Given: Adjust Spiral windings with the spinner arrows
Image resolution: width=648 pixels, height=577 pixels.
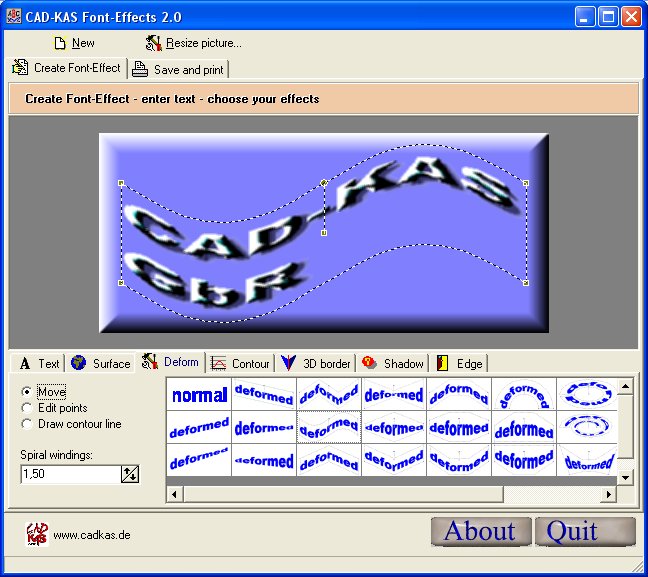Looking at the screenshot, I should coord(130,474).
